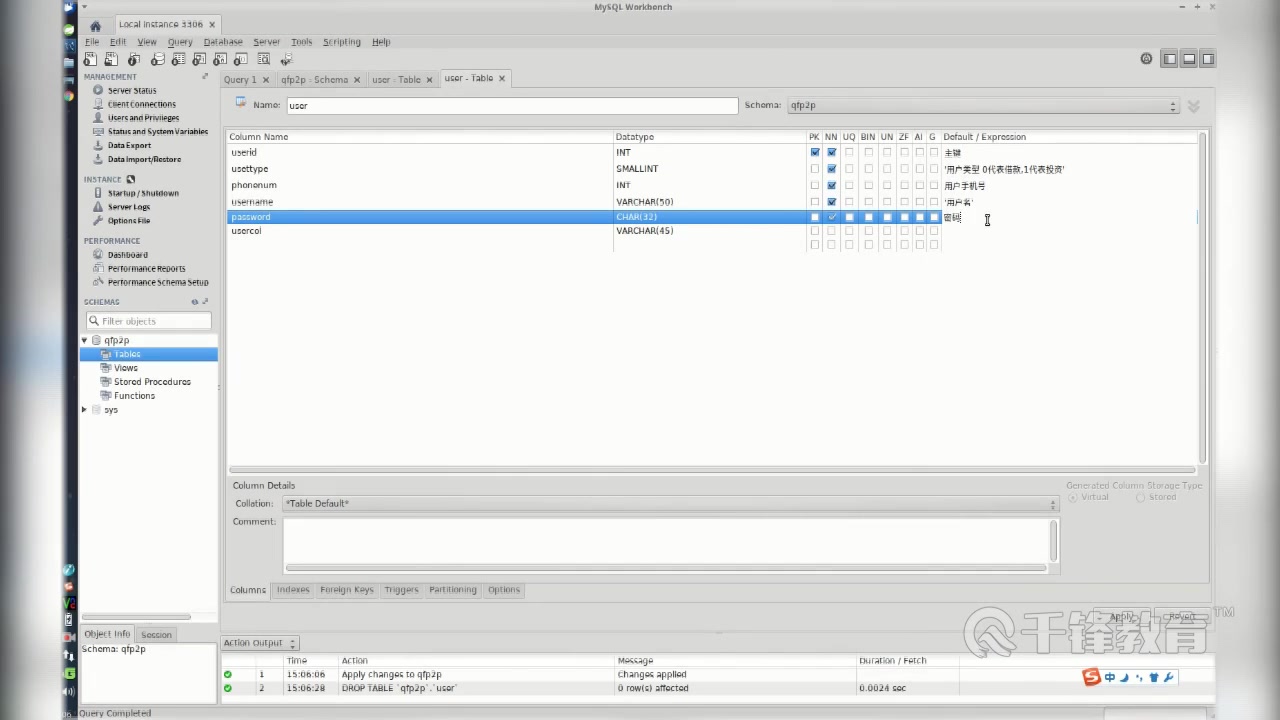Click the create function toolbar icon

(x=241, y=60)
